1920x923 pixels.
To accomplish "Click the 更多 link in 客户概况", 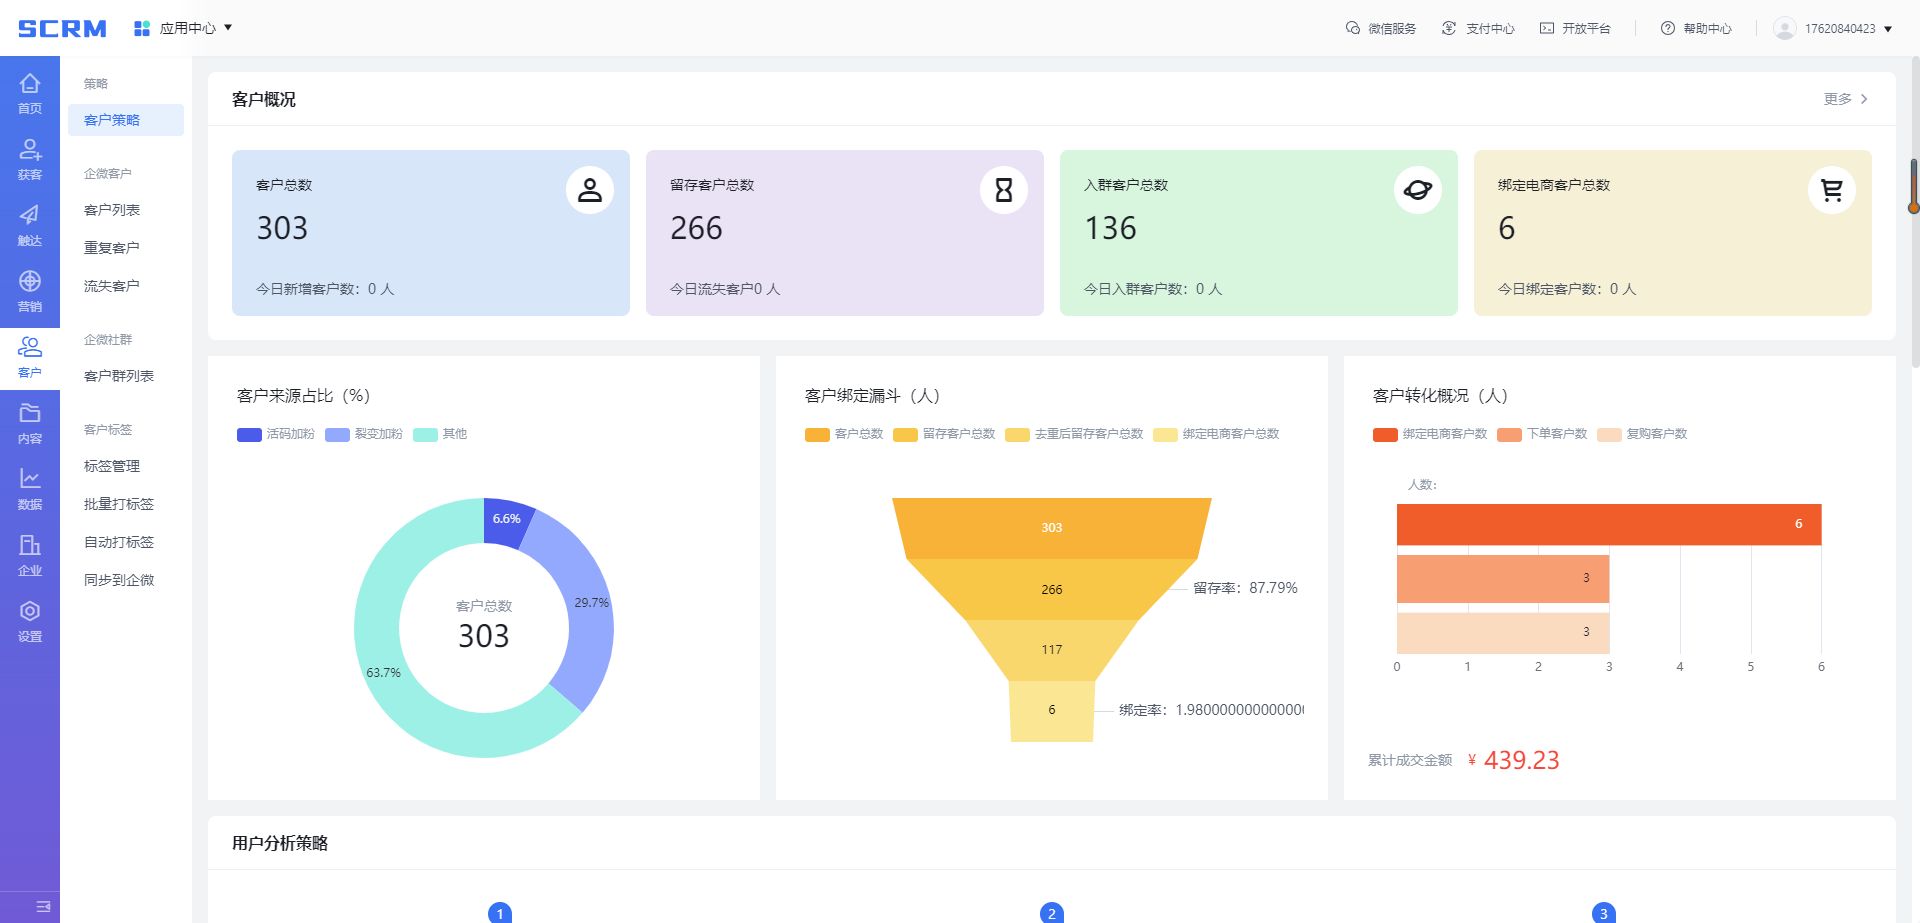I will 1845,99.
